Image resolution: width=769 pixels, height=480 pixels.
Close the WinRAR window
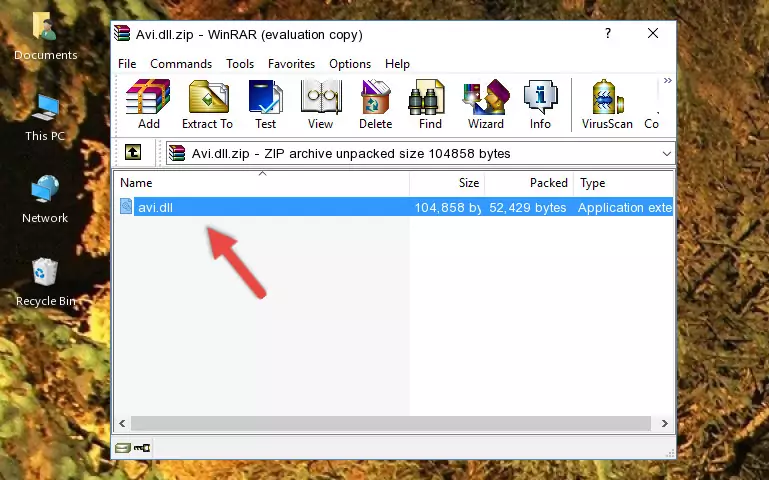coord(653,33)
